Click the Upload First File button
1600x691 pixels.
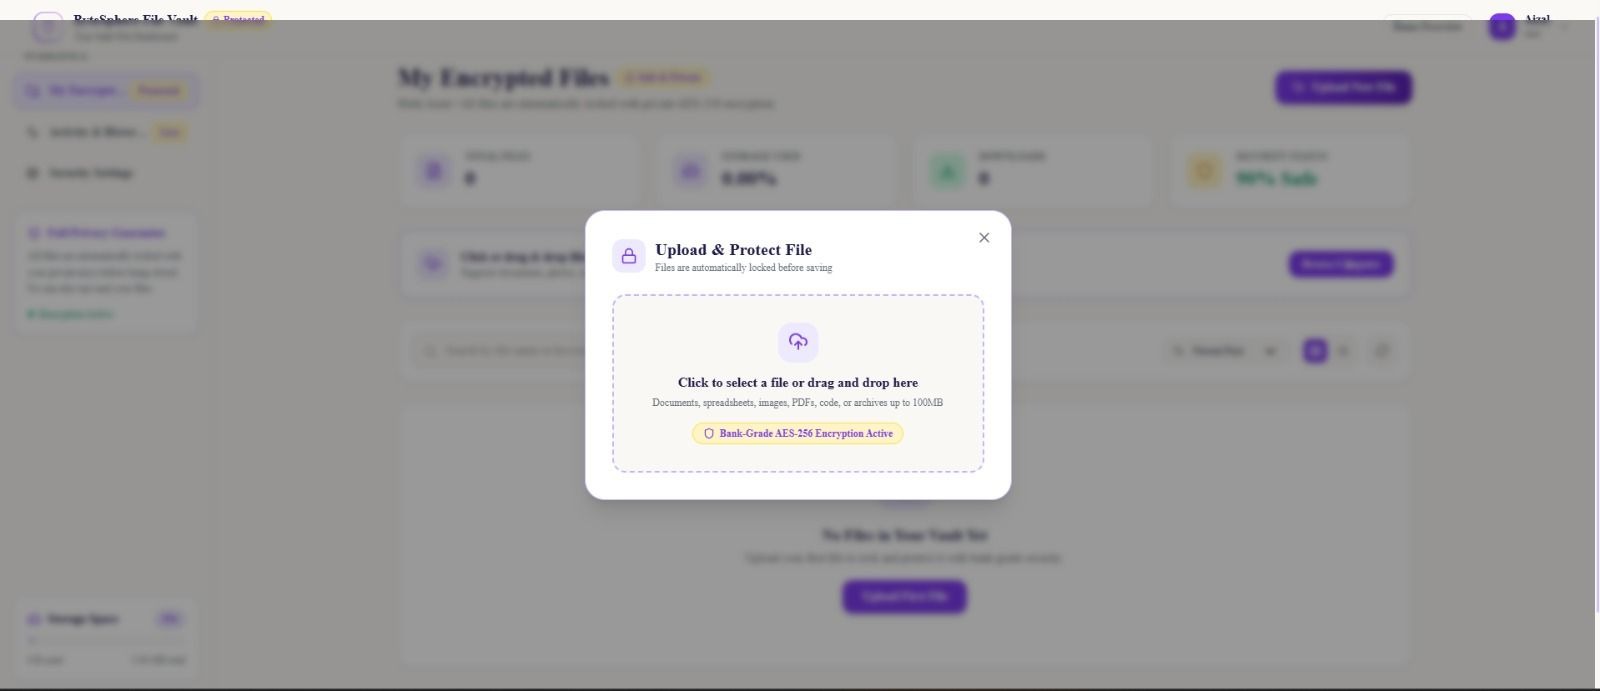click(x=904, y=597)
